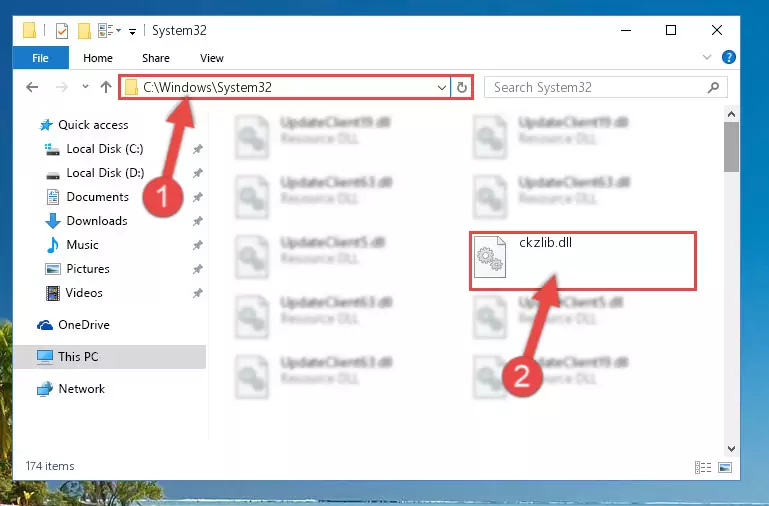This screenshot has width=769, height=506.
Task: Switch to details view layout
Action: point(703,467)
